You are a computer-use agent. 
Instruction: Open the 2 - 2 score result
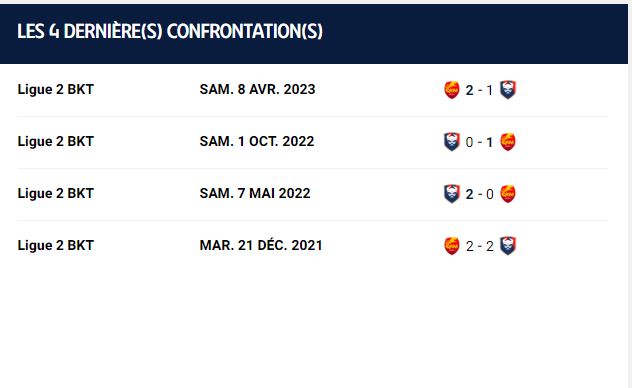pos(479,246)
